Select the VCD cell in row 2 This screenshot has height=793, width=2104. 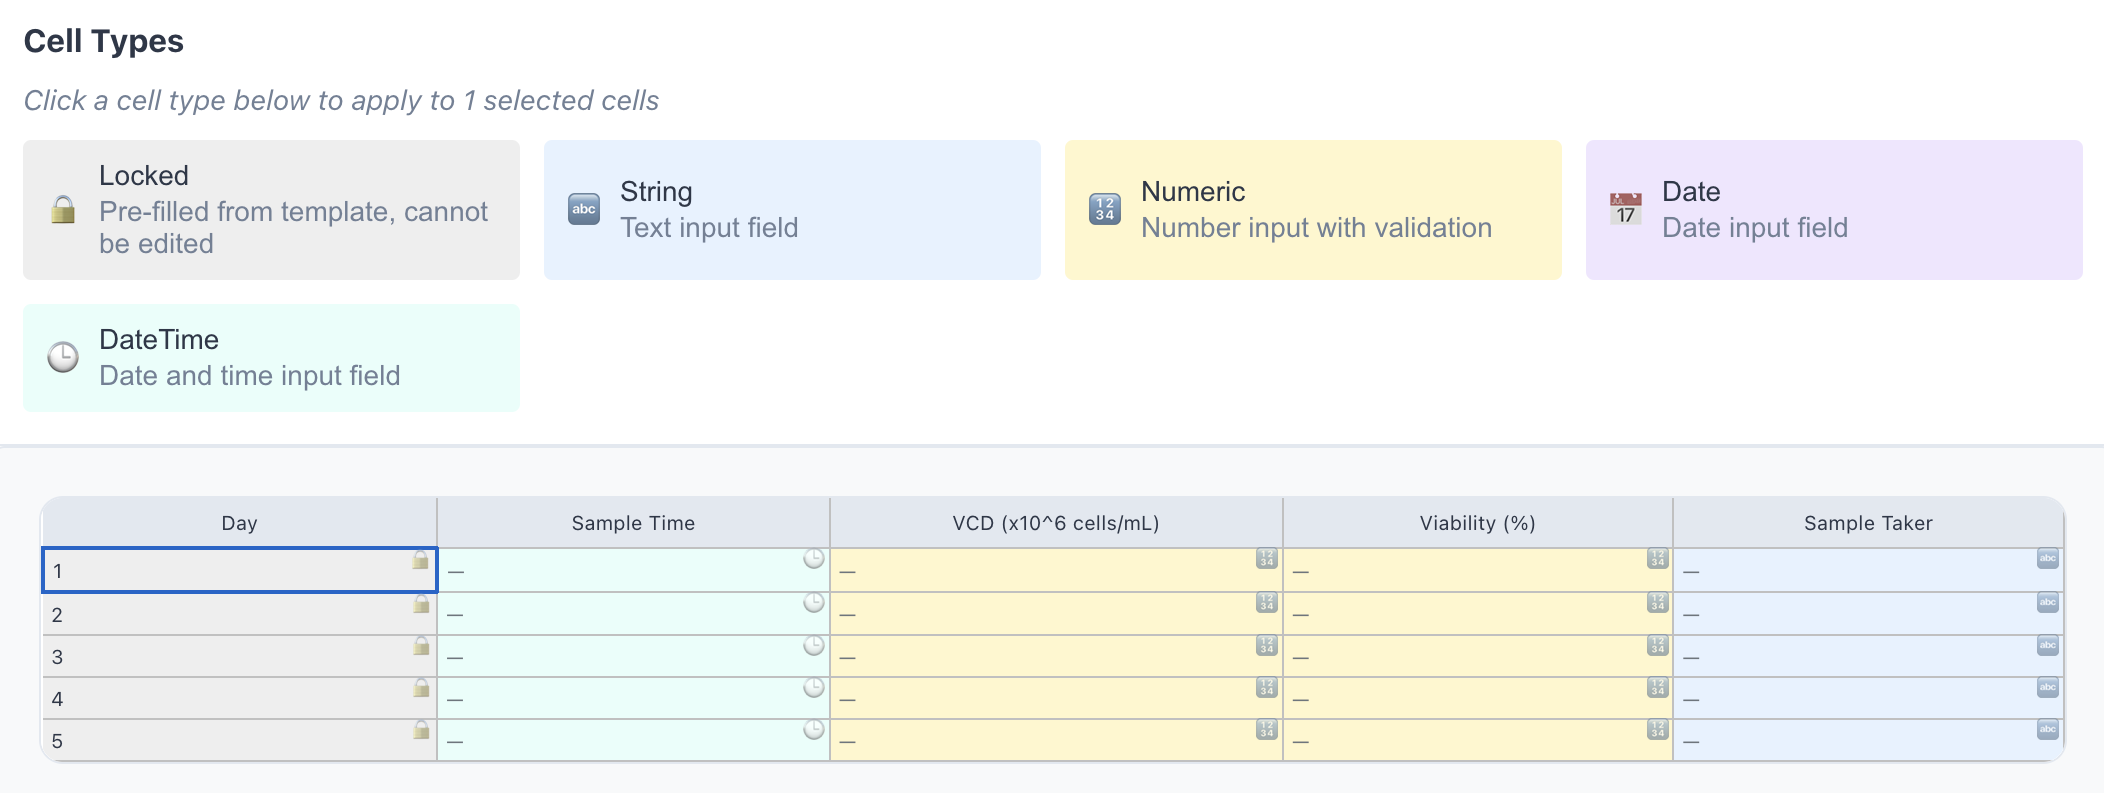pos(1056,614)
